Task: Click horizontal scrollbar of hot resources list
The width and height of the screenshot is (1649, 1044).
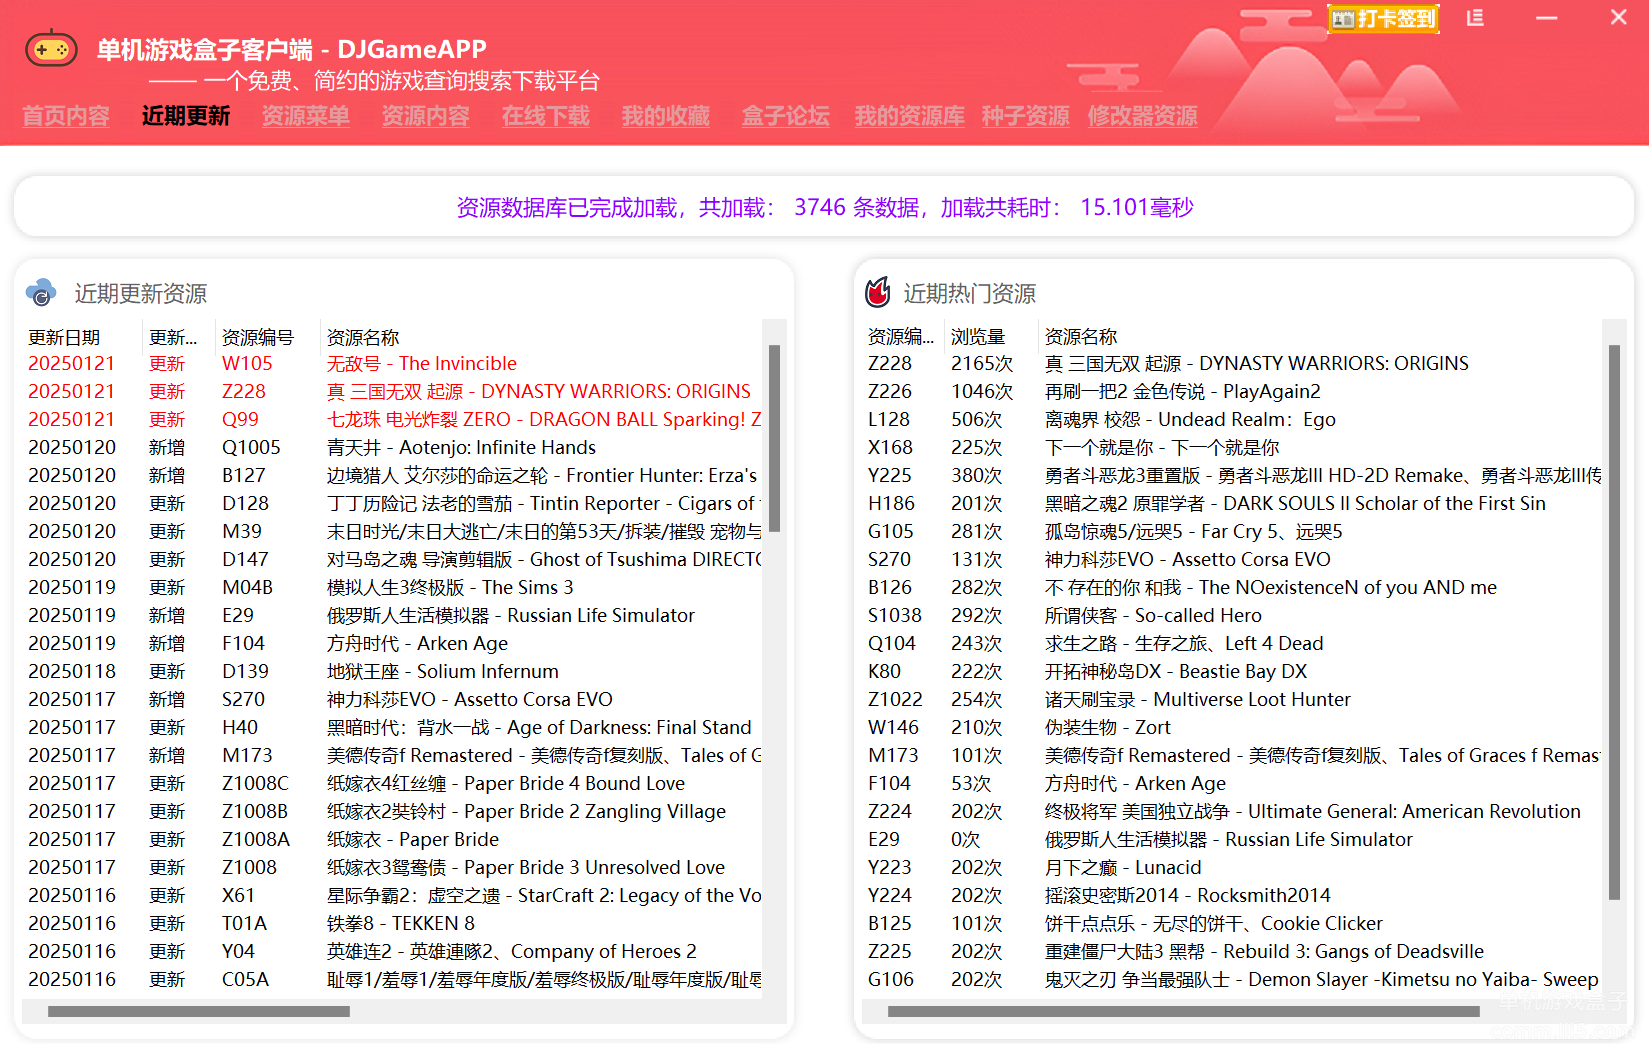Action: pos(1184,1011)
